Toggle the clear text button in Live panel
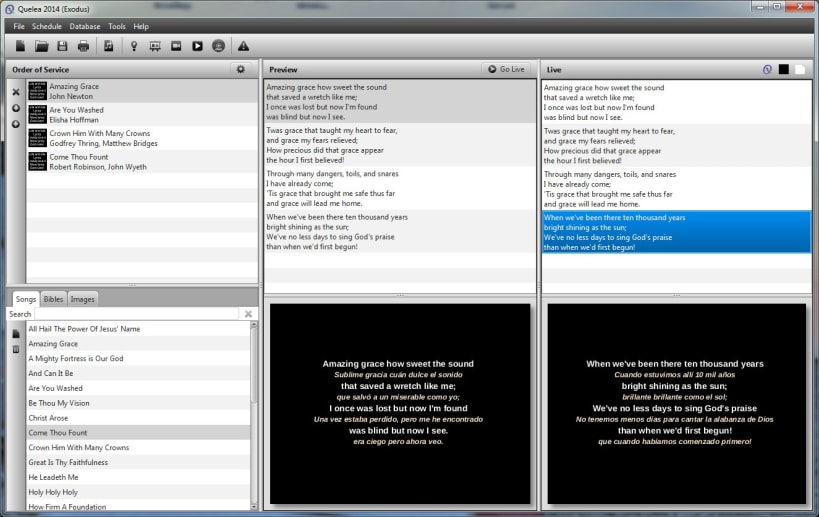This screenshot has width=819, height=517. point(800,69)
